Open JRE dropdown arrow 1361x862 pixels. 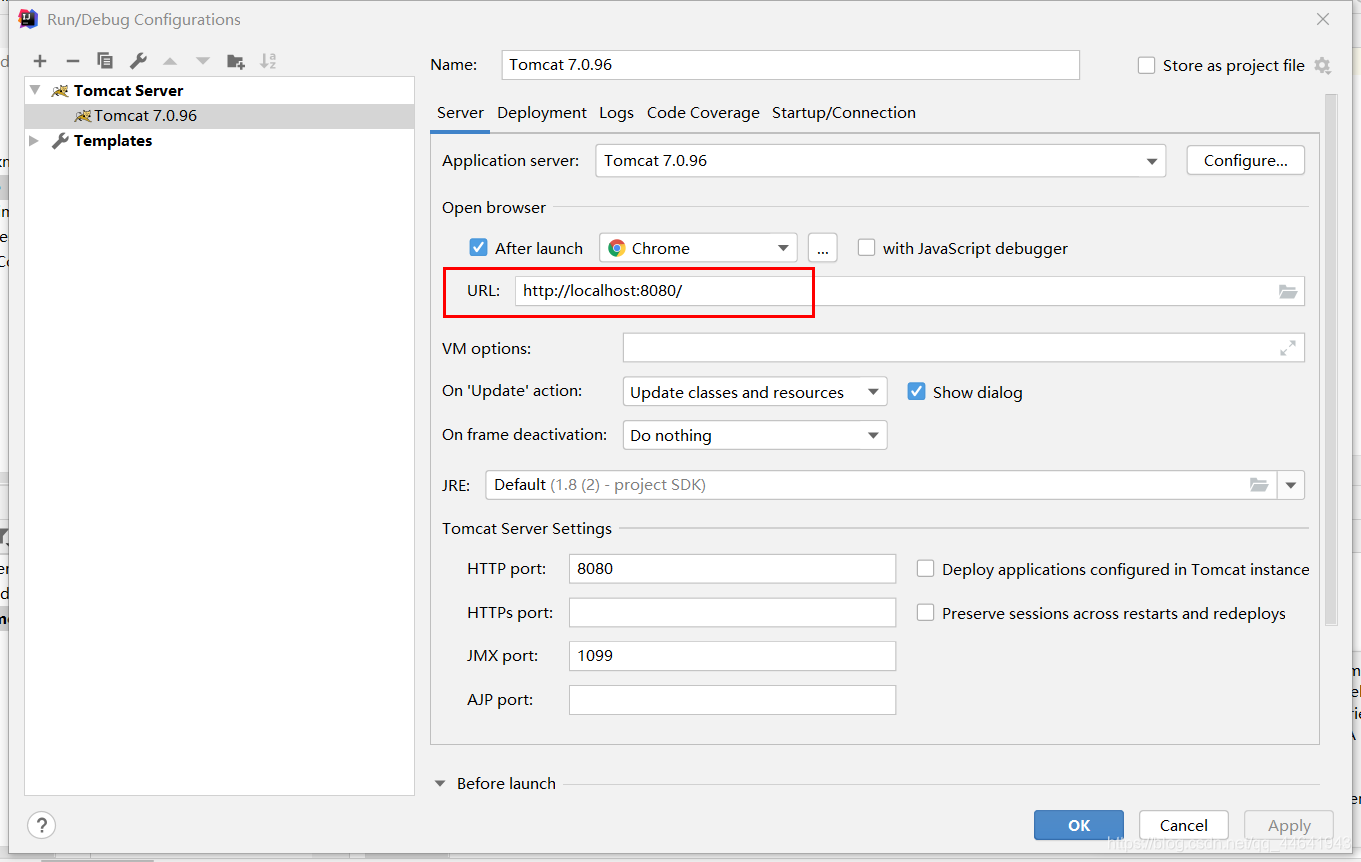[x=1291, y=485]
